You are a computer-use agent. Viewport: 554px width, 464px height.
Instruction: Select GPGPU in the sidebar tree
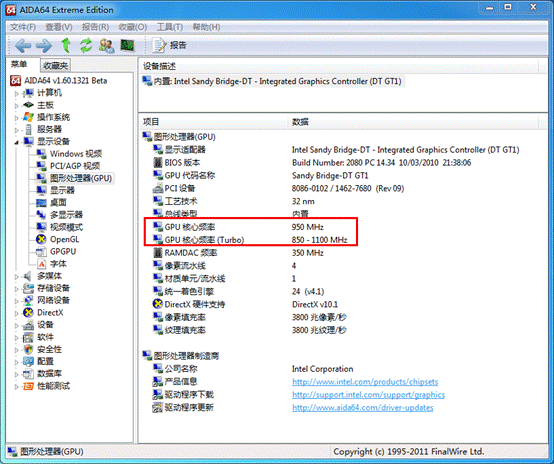tap(63, 252)
